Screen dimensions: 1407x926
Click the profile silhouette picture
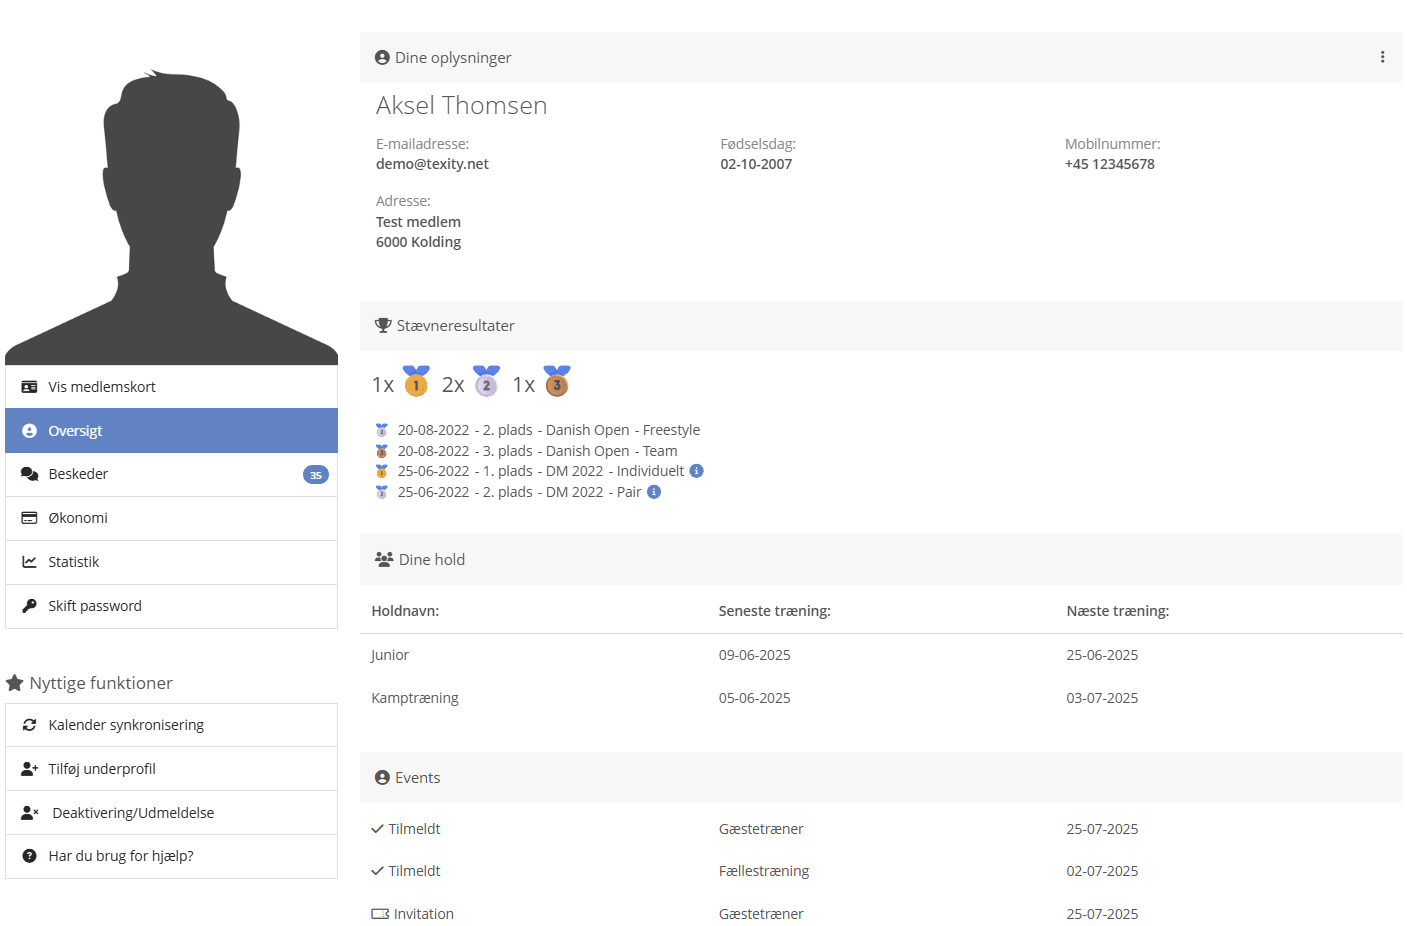click(x=171, y=217)
